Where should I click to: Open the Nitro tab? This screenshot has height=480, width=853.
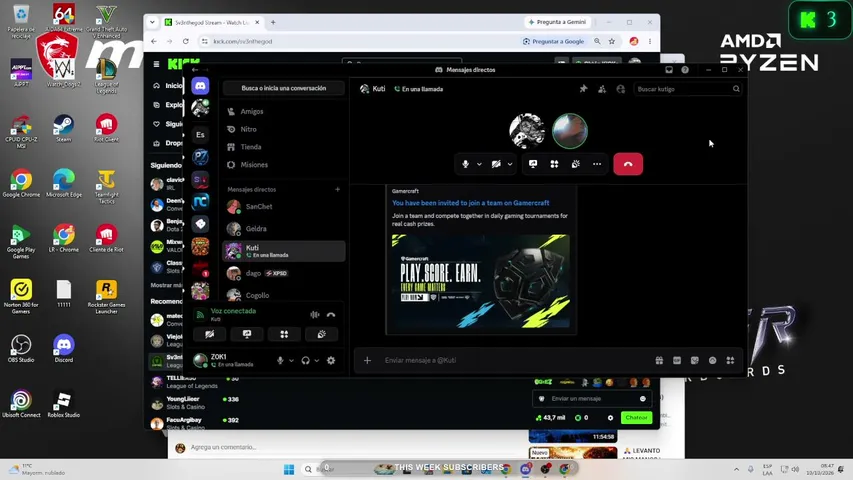tap(283, 129)
